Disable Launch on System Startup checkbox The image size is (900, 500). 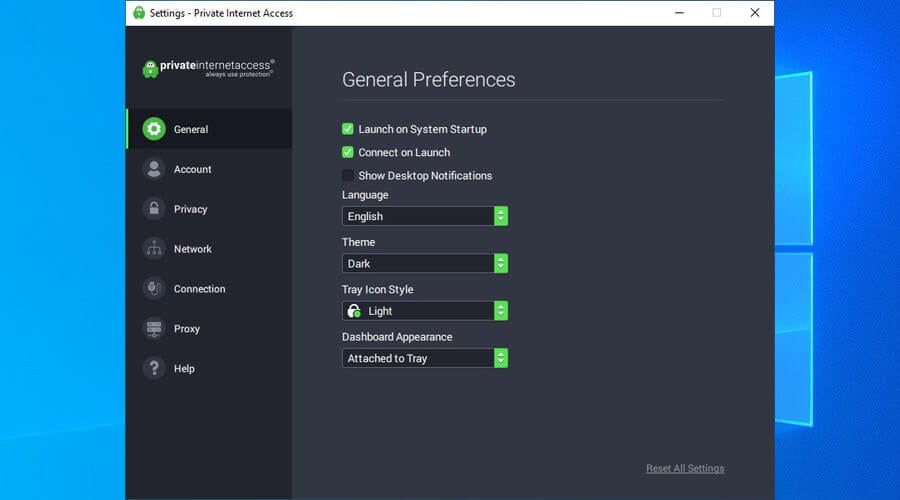click(x=347, y=129)
